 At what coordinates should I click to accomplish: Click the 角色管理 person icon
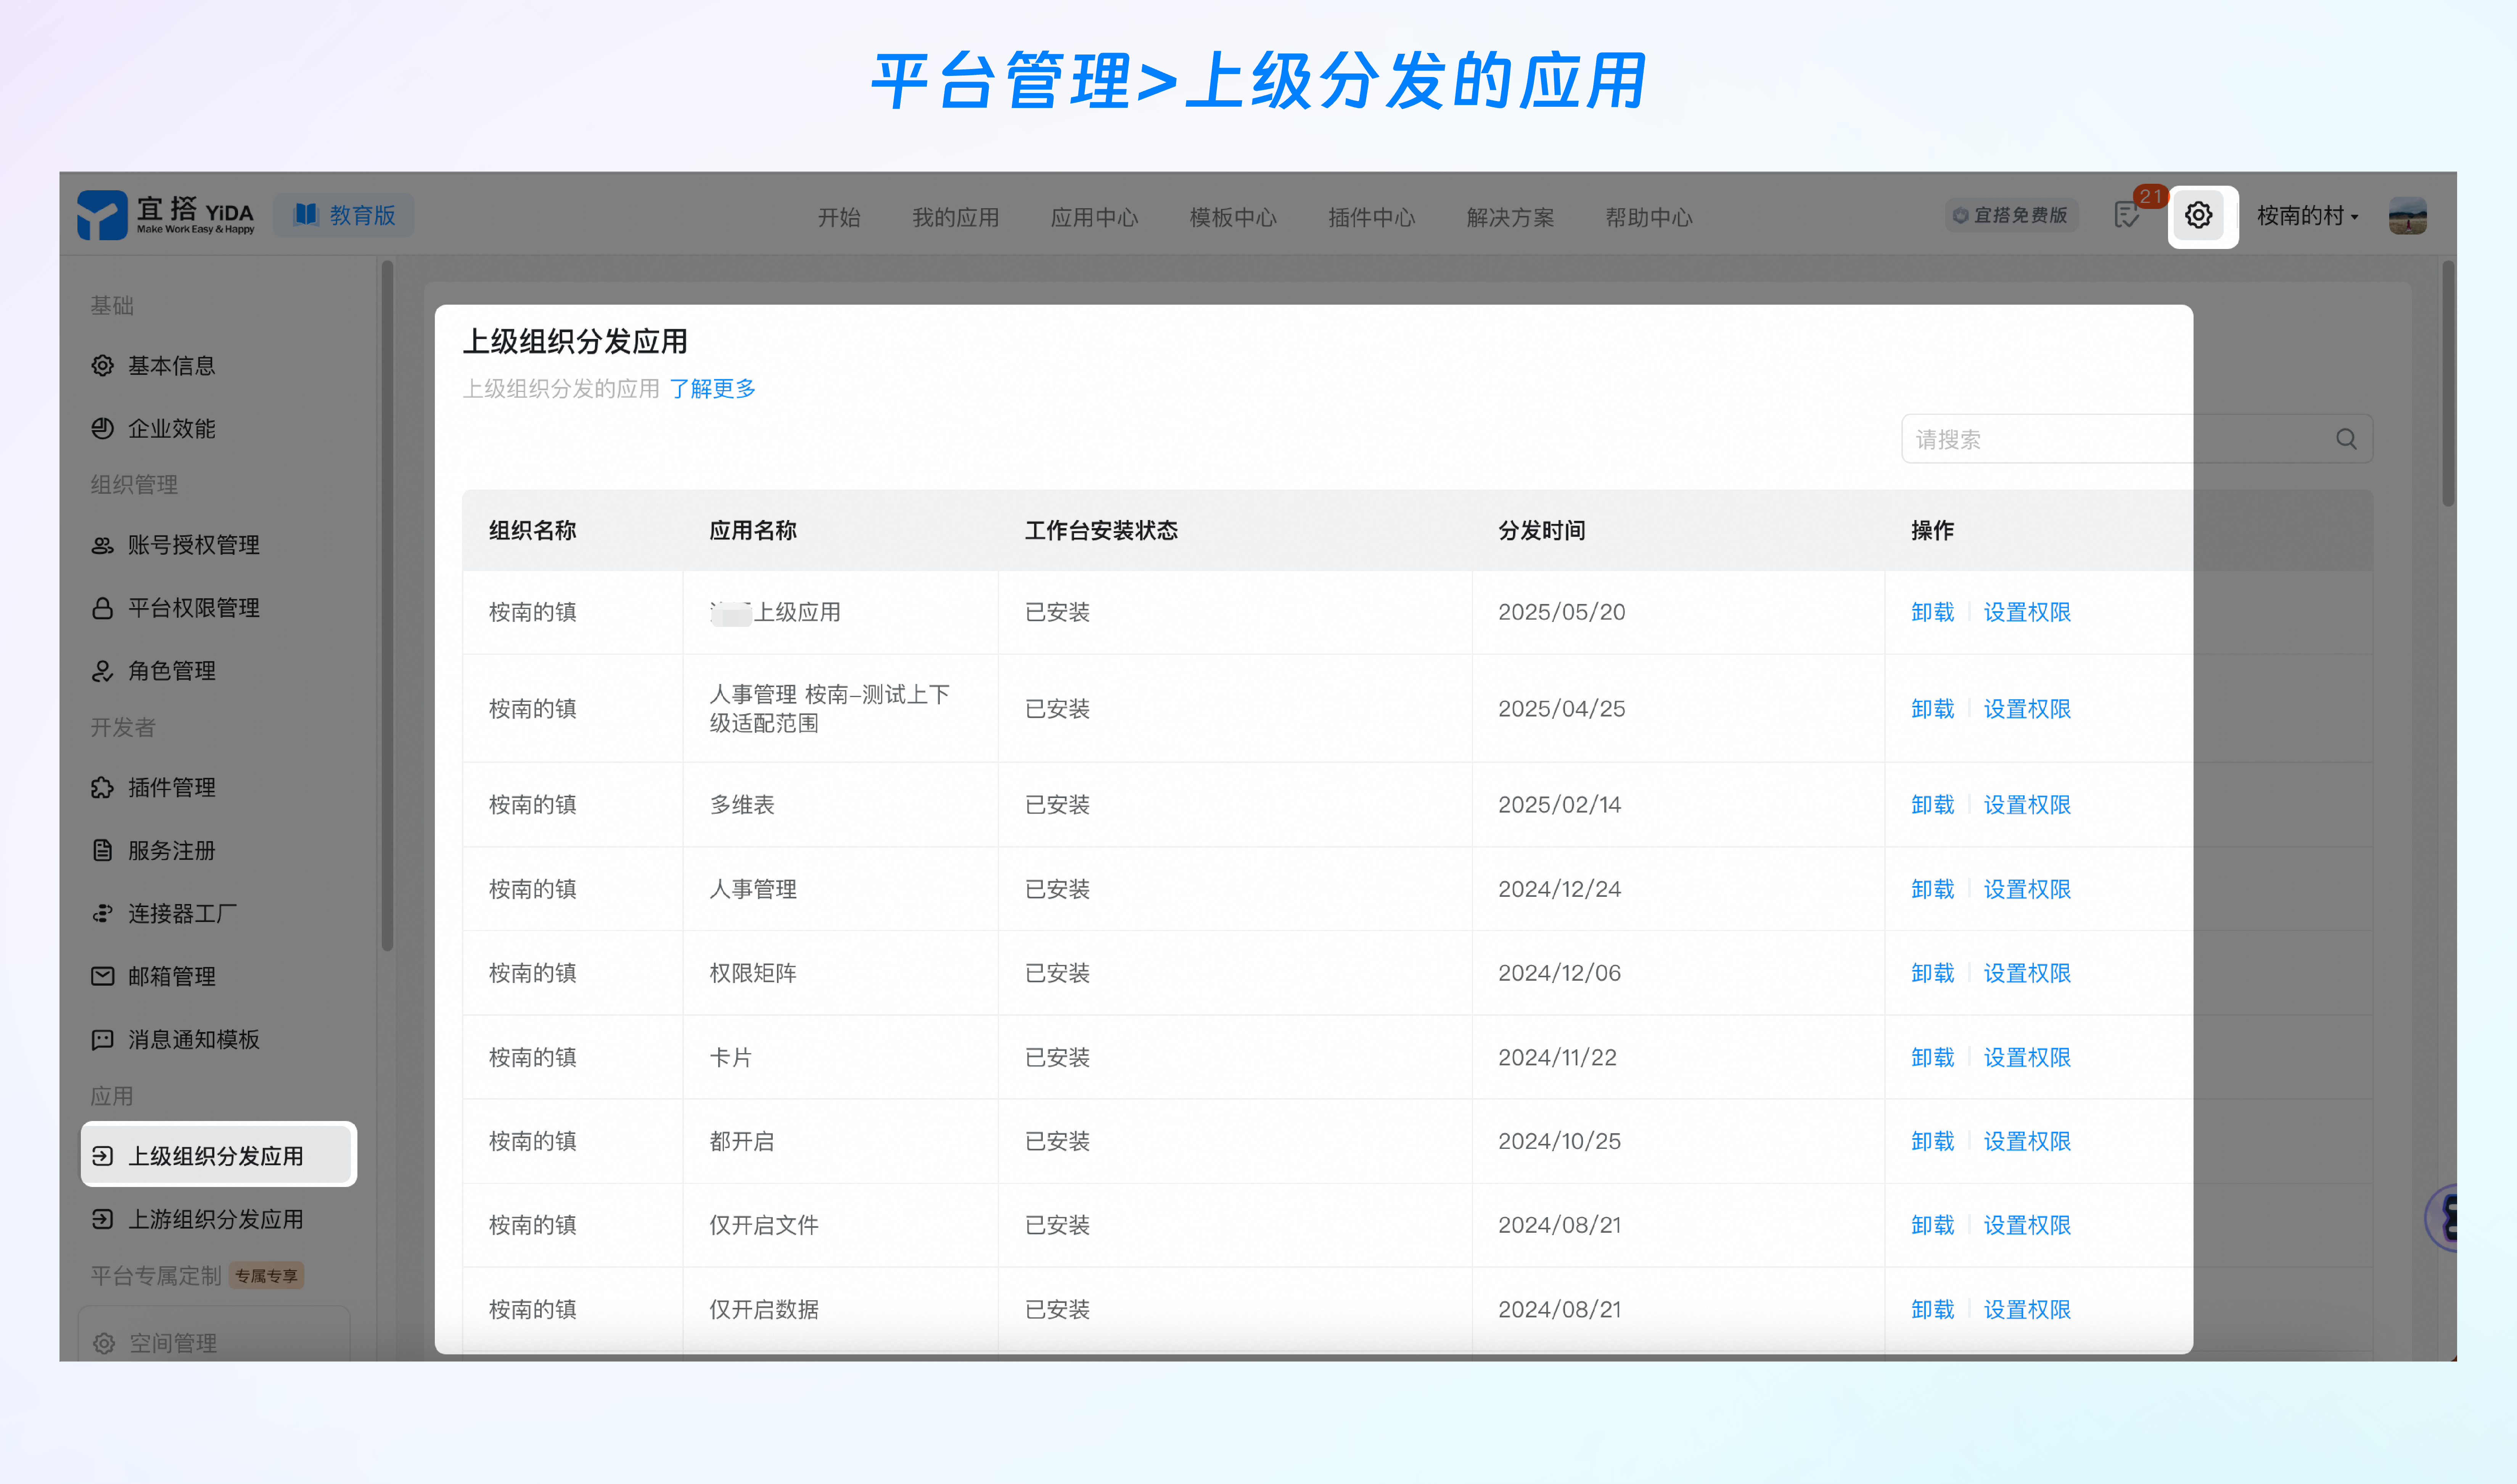[x=102, y=671]
